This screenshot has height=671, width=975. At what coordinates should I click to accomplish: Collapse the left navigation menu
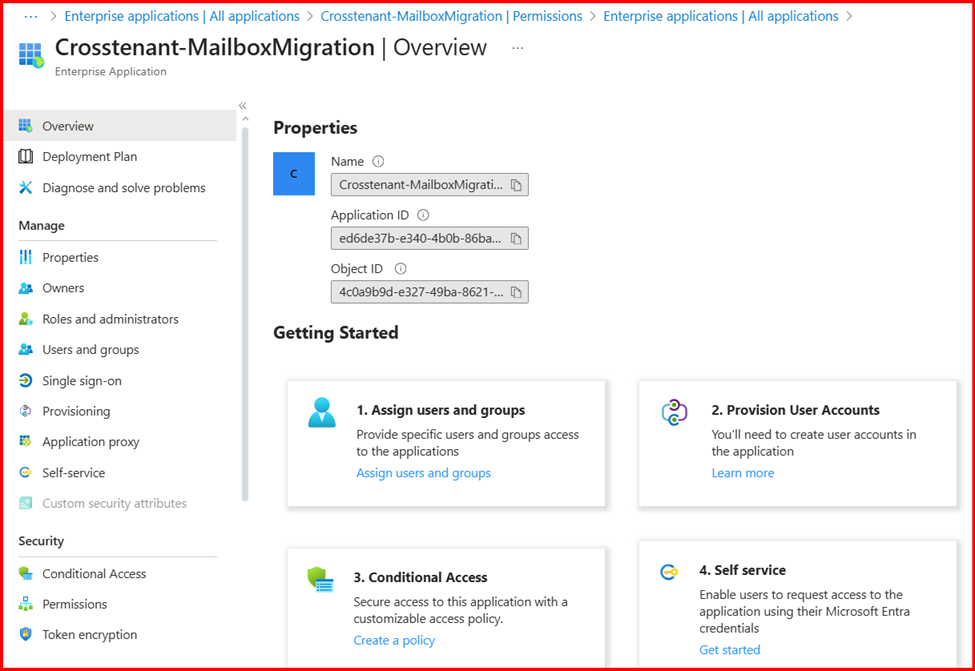tap(242, 106)
